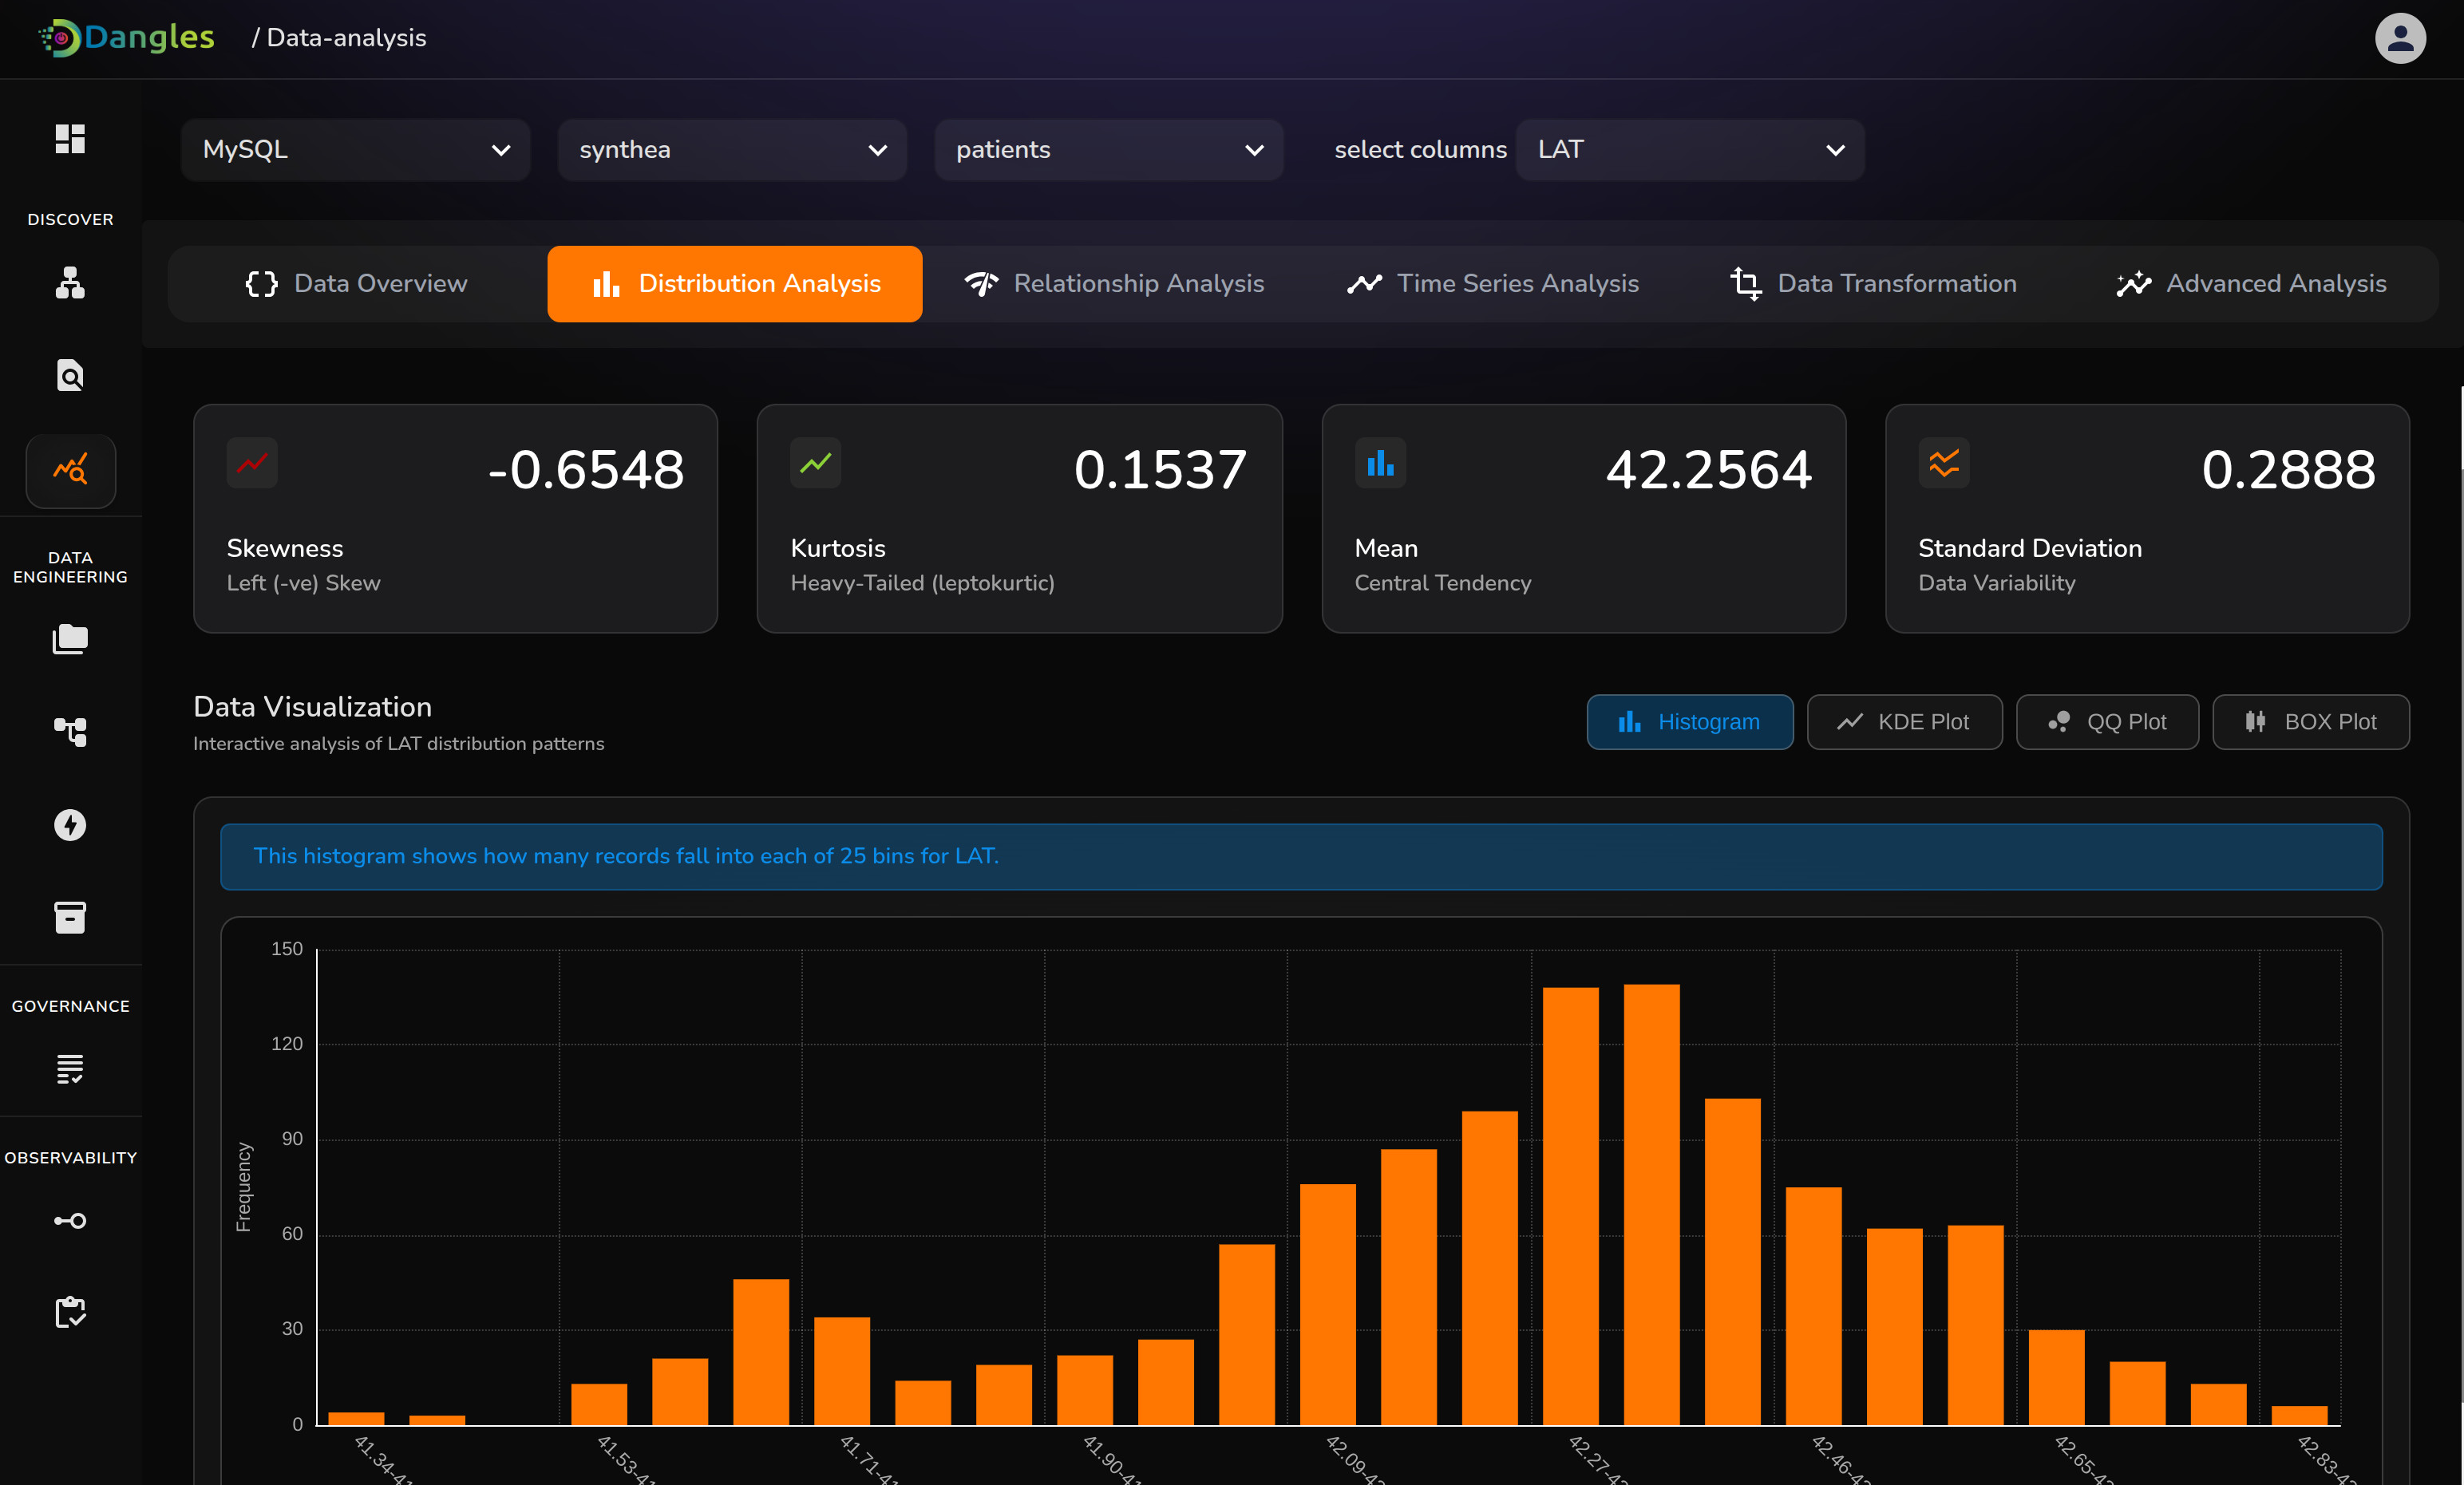This screenshot has width=2464, height=1485.
Task: Switch chart view to QQ Plot
Action: coord(2107,722)
